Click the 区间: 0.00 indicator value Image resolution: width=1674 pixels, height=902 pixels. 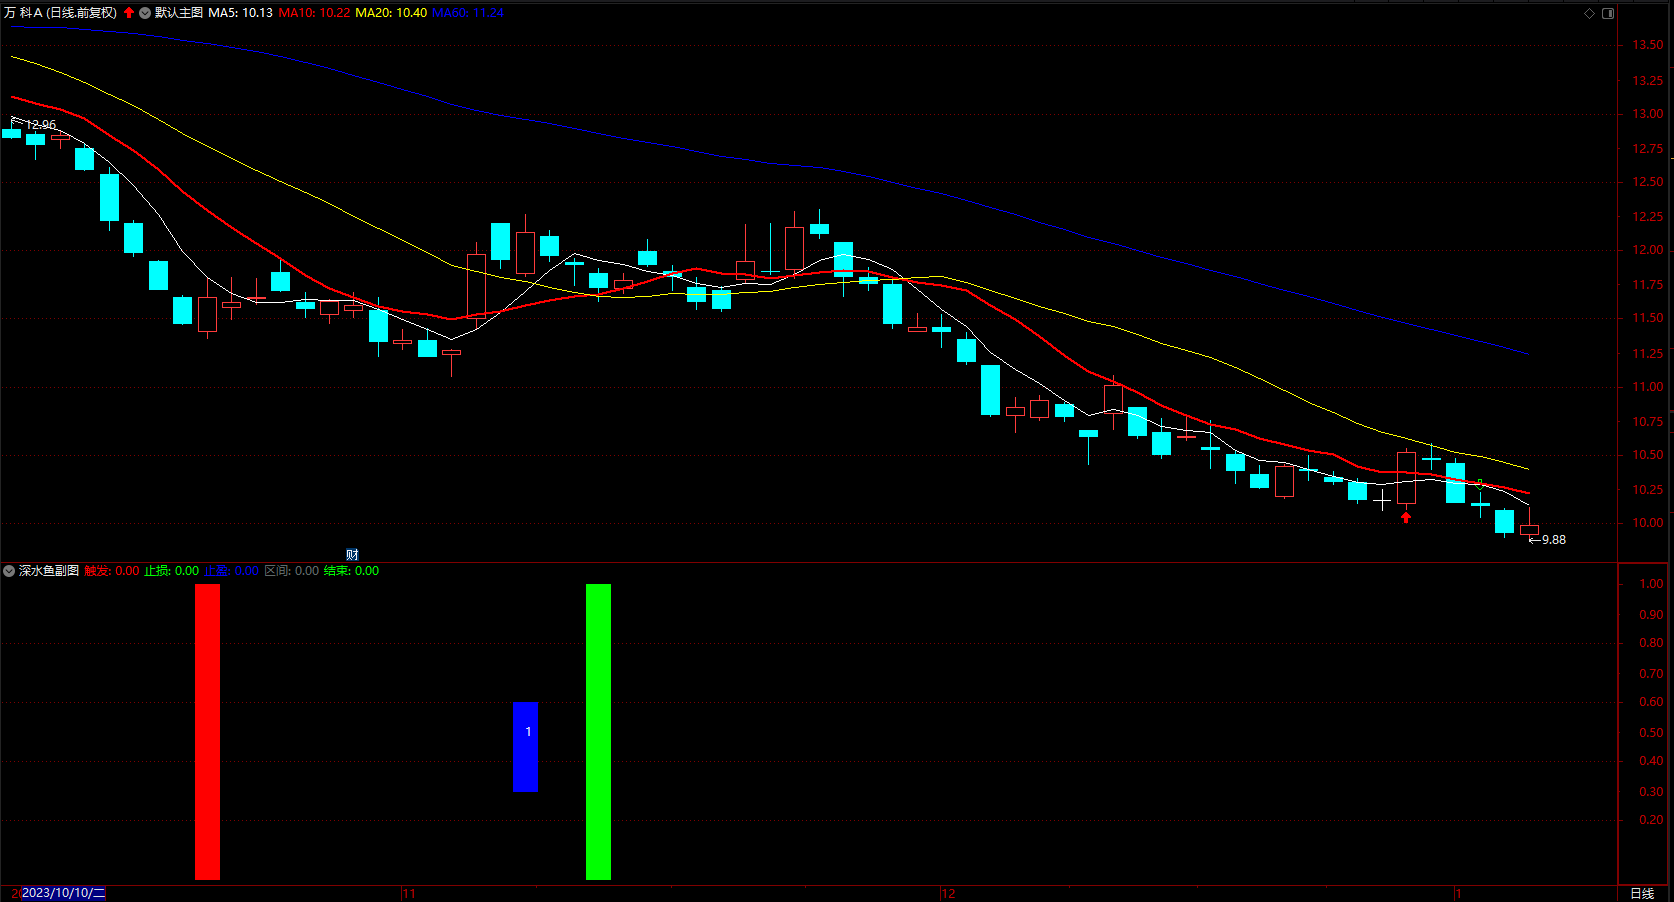pyautogui.click(x=292, y=571)
